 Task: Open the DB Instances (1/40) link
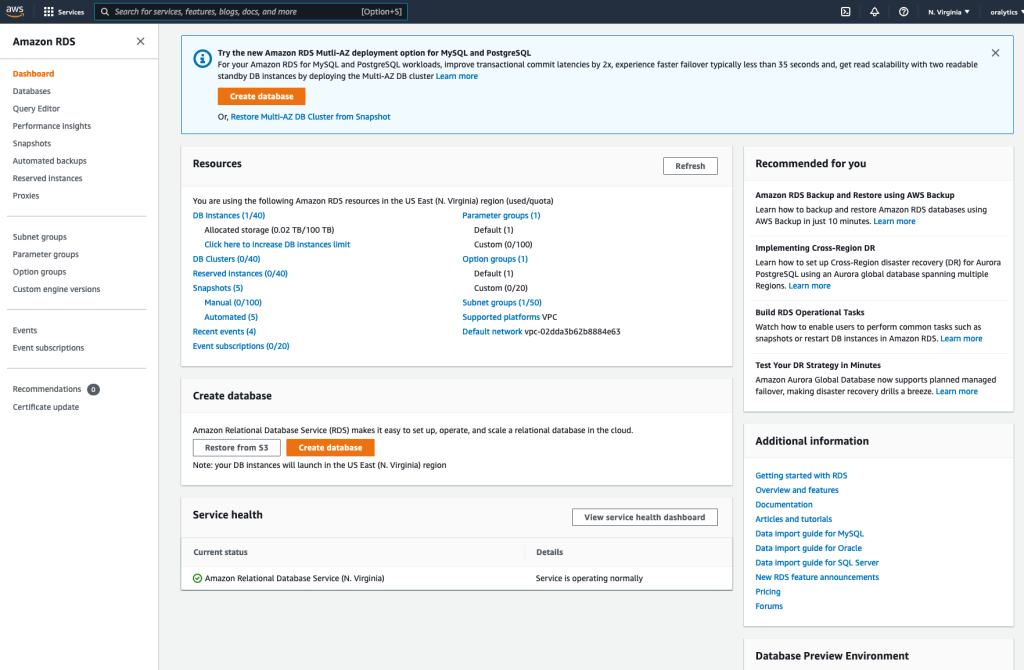pyautogui.click(x=228, y=215)
